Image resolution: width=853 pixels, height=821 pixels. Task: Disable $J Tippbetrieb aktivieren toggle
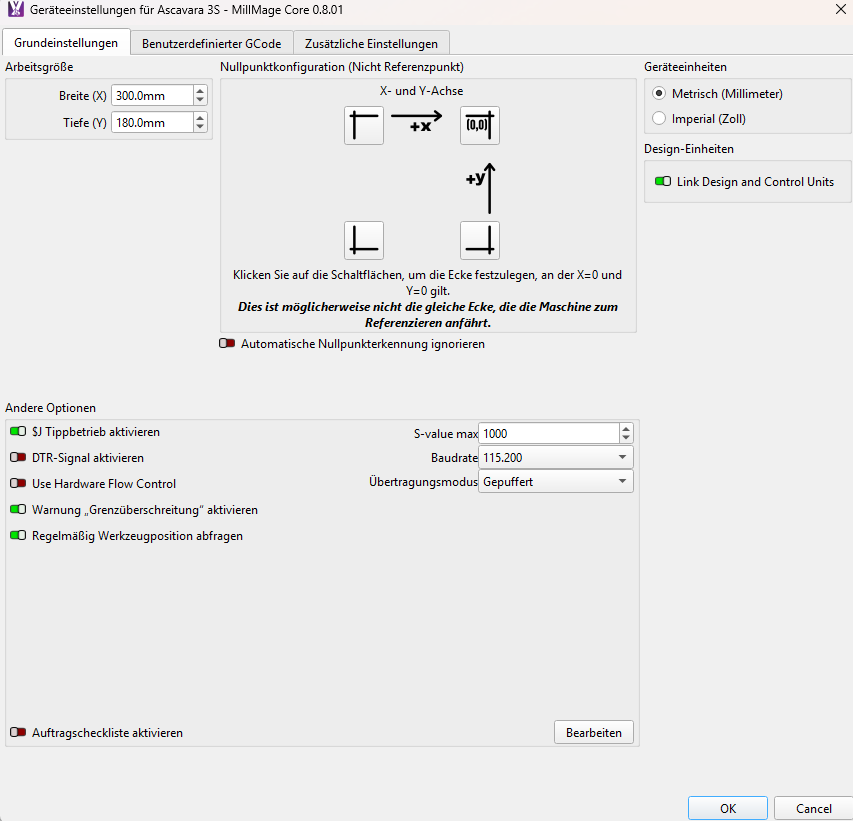[x=18, y=432]
